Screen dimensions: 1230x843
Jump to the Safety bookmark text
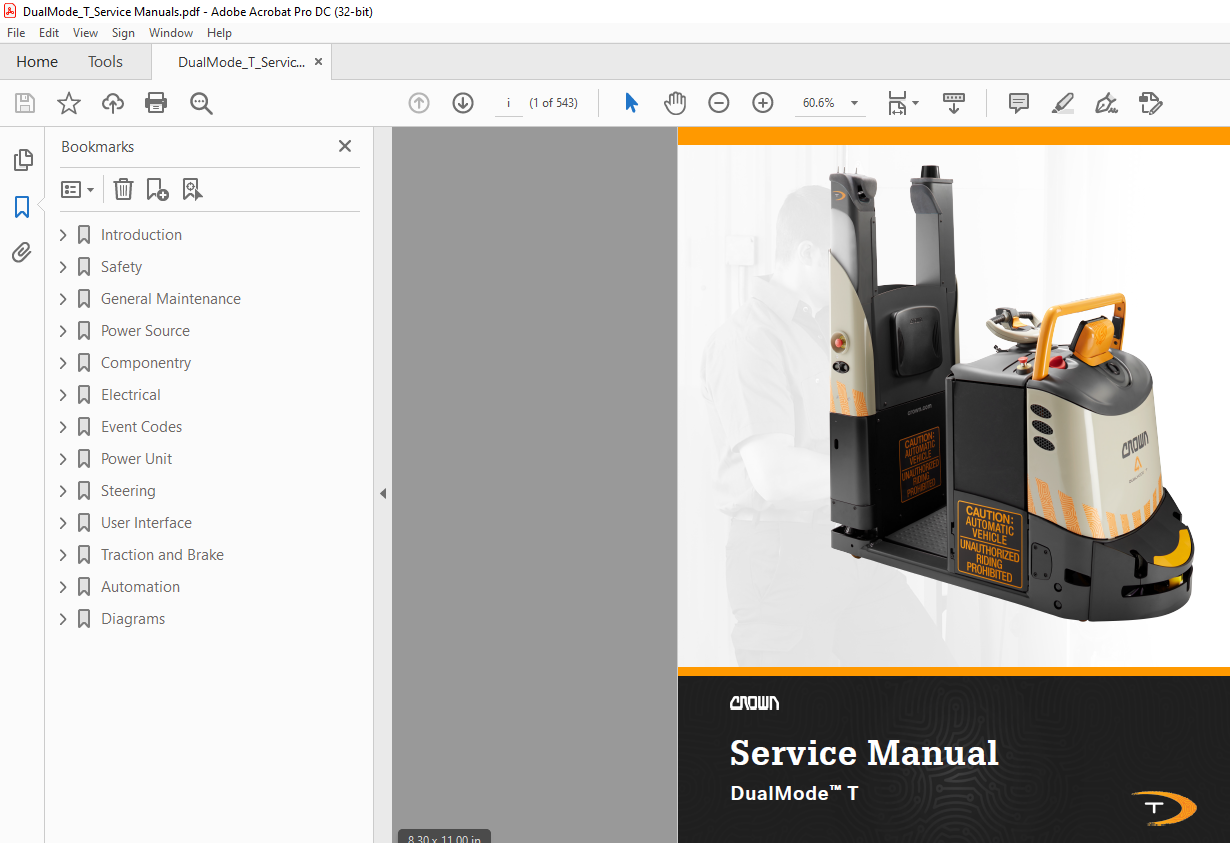point(121,267)
